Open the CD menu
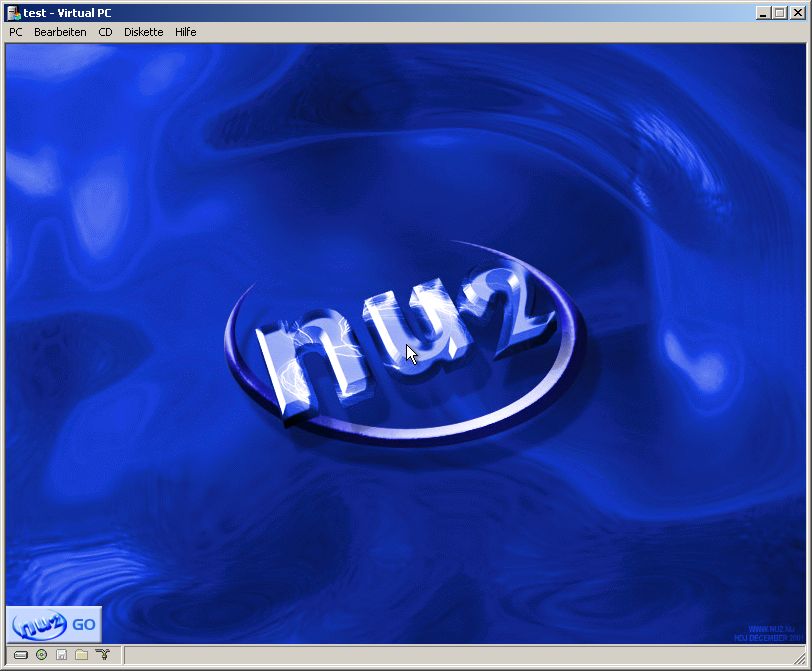The image size is (812, 671). pyautogui.click(x=105, y=32)
